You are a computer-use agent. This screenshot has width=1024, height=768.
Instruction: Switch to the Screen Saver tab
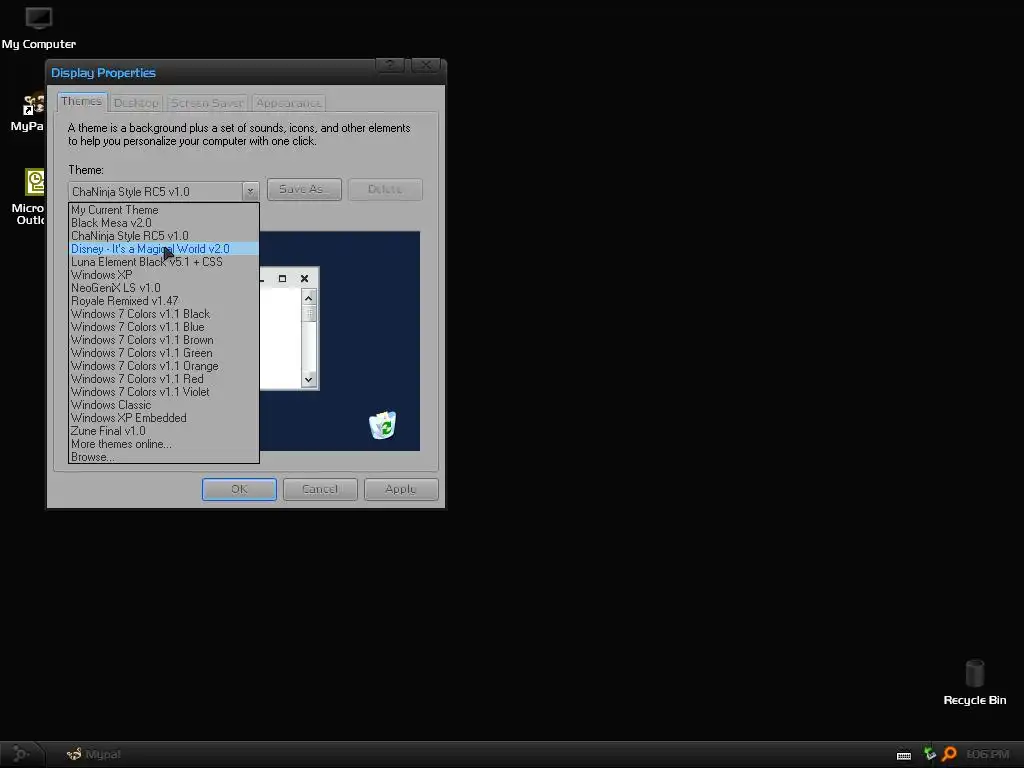tap(206, 103)
